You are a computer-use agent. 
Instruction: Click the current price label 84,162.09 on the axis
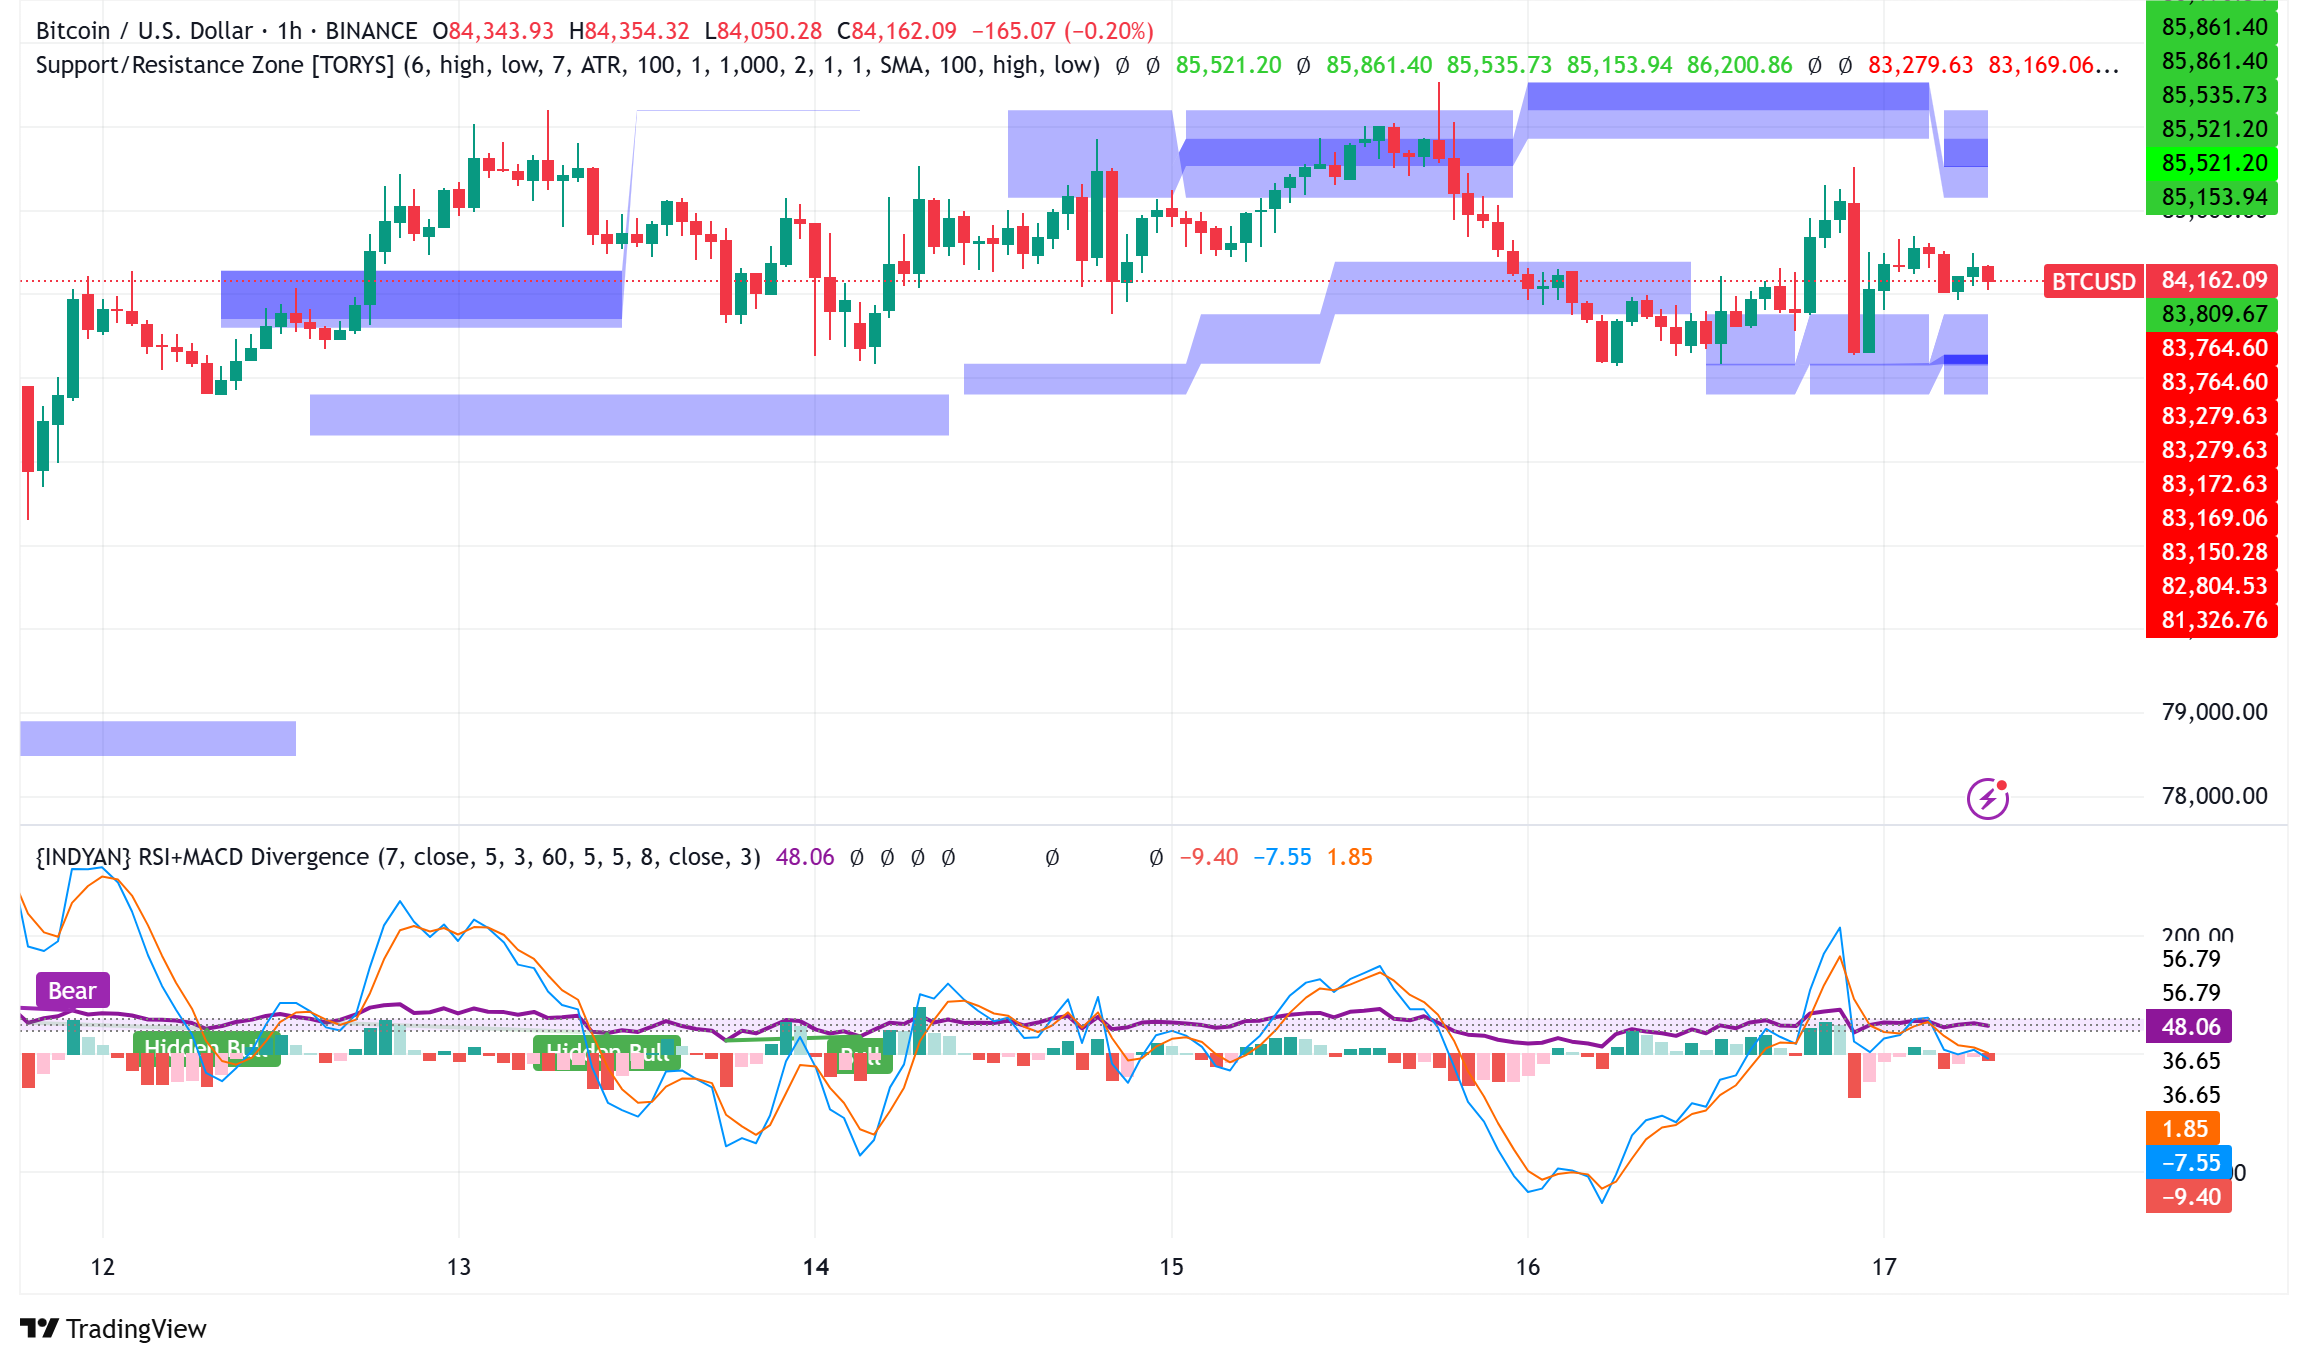click(x=2213, y=280)
